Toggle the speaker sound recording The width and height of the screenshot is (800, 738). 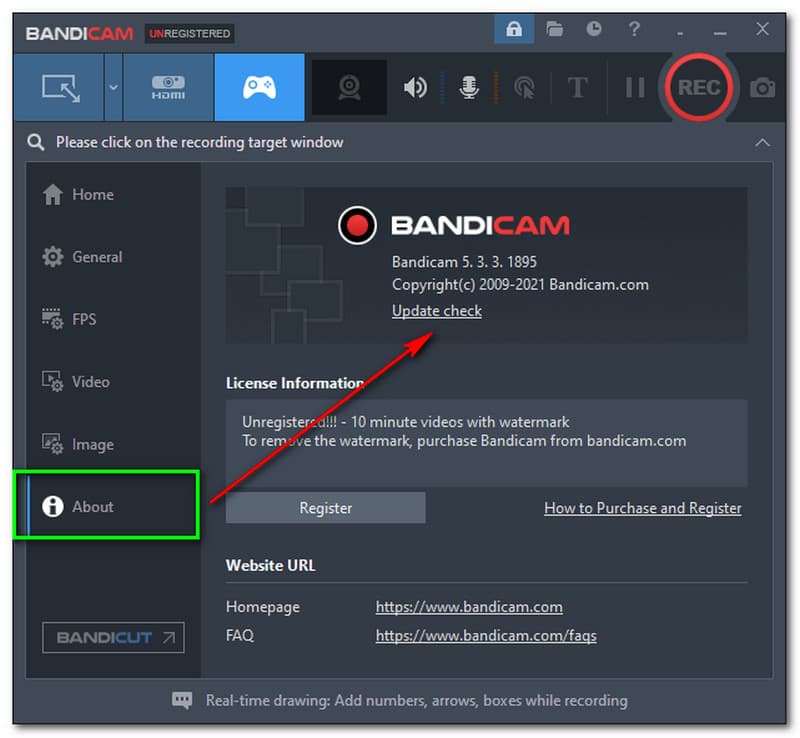coord(415,88)
